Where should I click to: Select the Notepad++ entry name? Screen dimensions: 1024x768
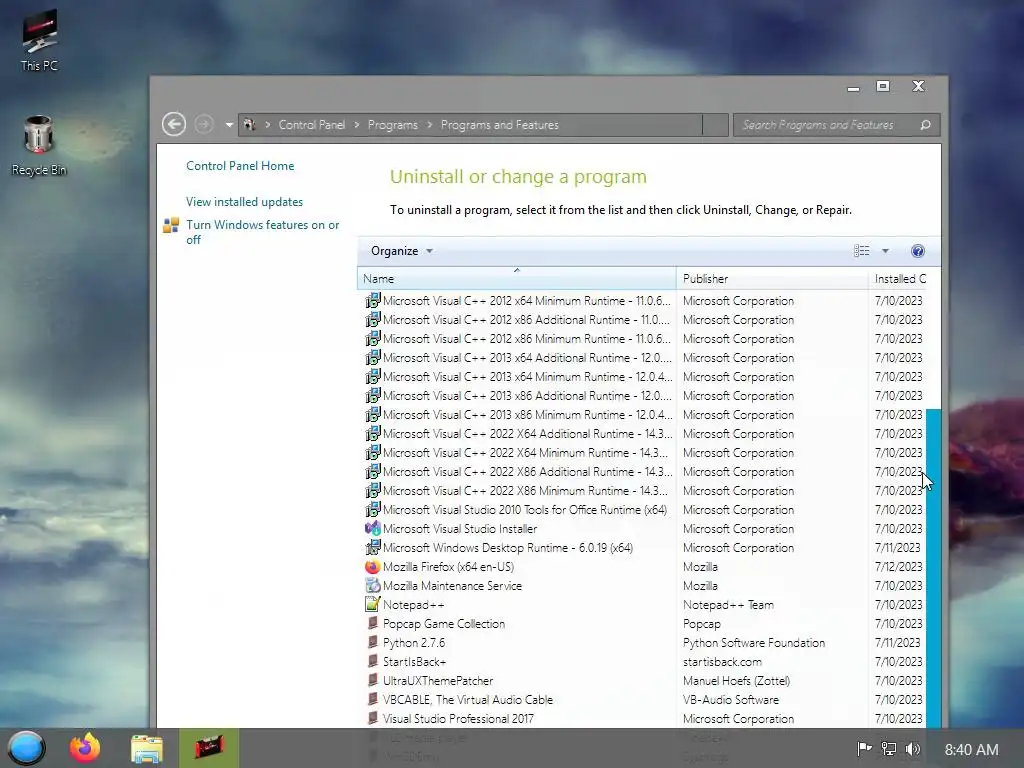tap(413, 605)
